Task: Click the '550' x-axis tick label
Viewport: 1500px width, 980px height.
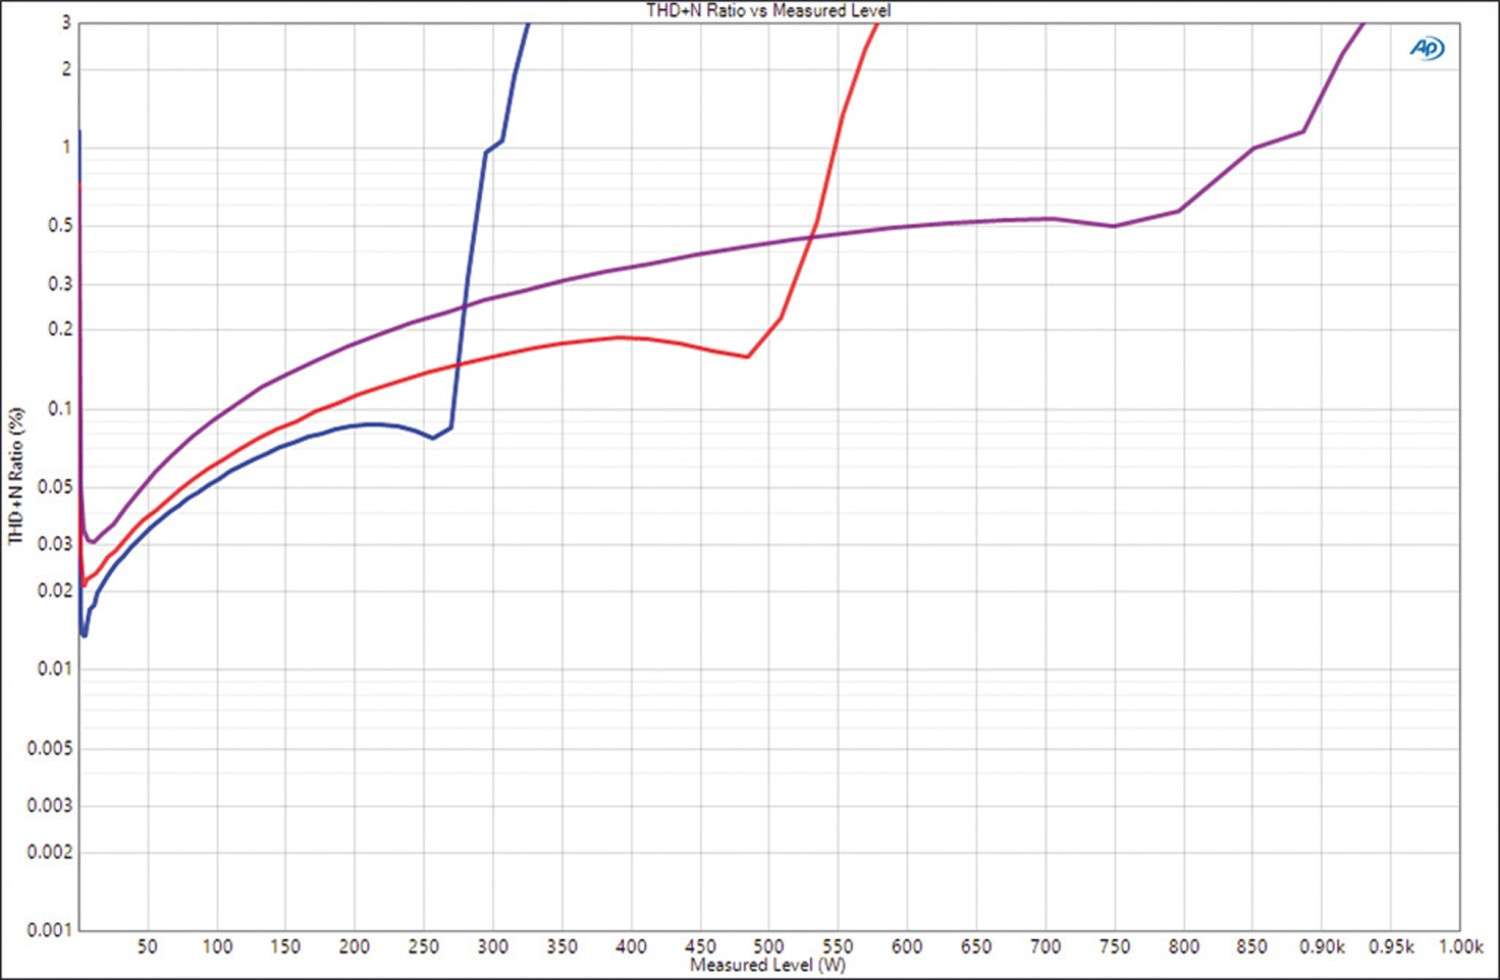Action: 838,946
